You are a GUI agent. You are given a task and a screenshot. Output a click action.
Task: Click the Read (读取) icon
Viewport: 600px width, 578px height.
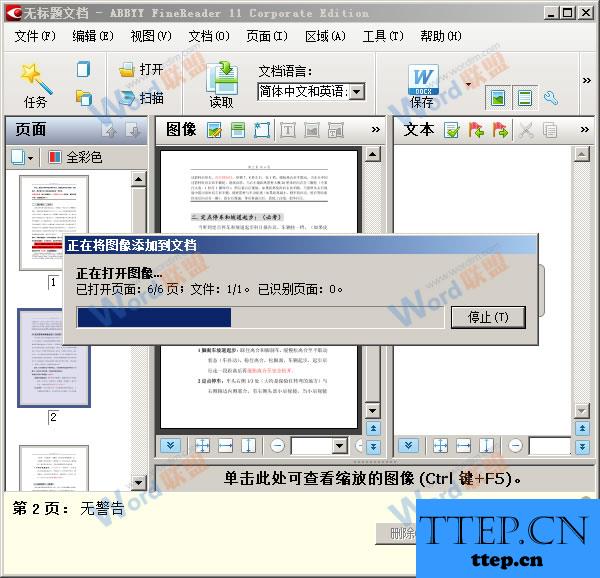pos(222,78)
